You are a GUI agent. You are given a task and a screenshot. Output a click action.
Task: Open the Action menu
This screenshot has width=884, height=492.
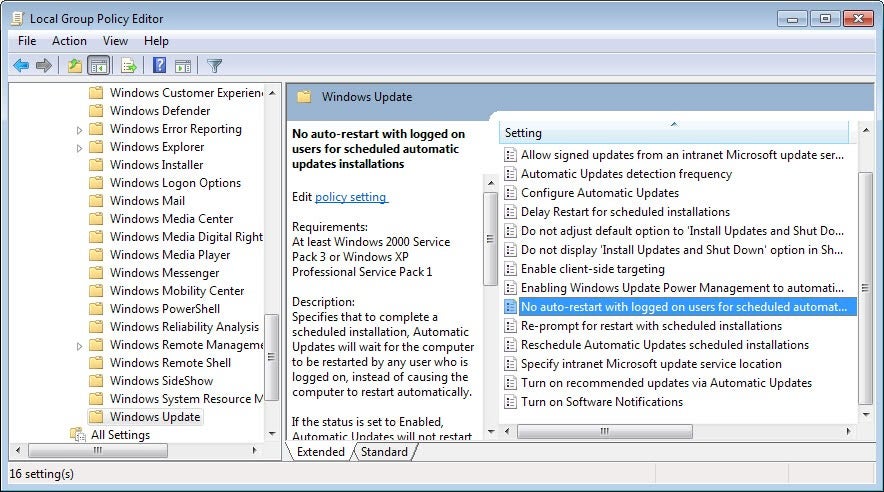69,41
